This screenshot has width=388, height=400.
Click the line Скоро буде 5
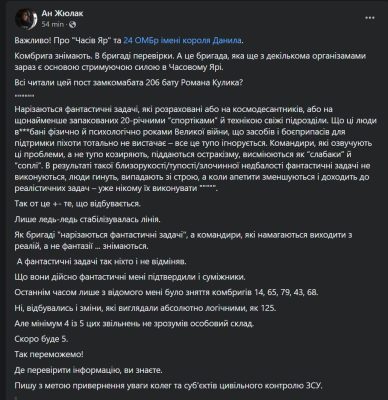pos(41,339)
